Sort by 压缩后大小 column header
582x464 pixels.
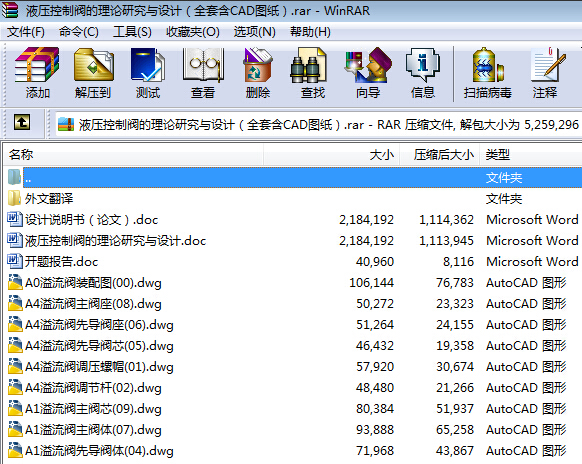440,154
